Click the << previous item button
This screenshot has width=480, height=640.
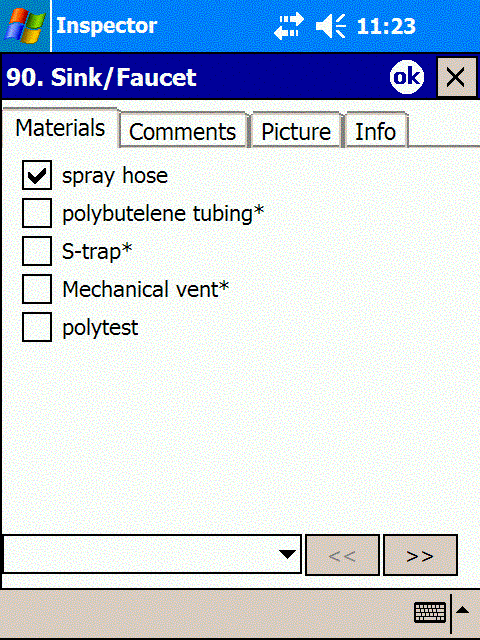point(342,555)
